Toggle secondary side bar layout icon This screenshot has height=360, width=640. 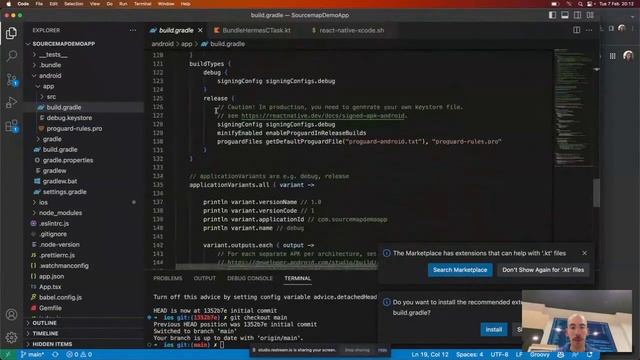coord(577,15)
